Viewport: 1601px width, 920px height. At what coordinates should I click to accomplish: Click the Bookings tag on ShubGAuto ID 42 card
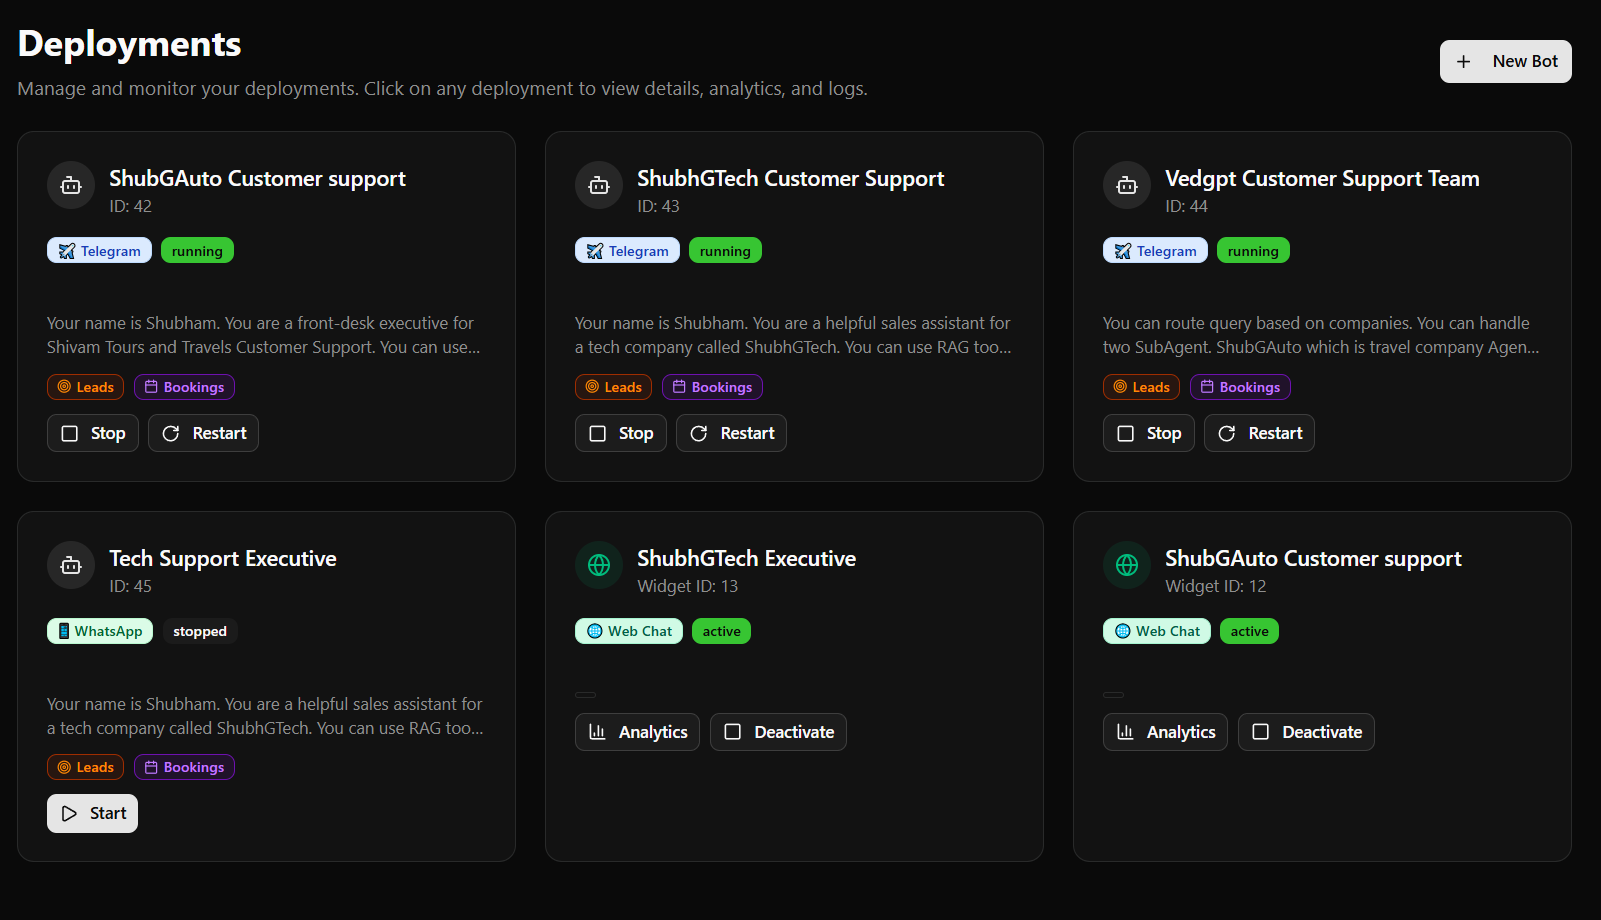184,387
